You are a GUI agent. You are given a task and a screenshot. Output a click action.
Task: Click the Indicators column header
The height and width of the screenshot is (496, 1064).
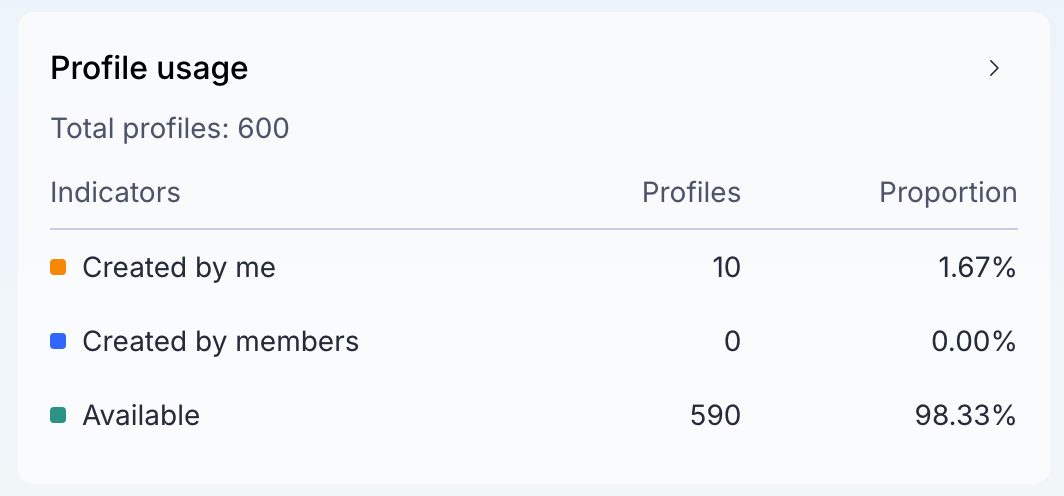point(115,193)
